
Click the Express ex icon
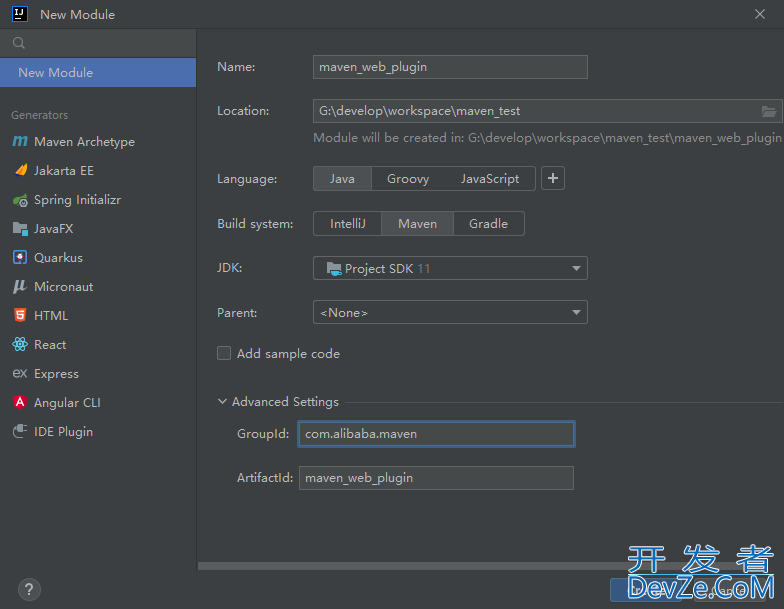coord(20,373)
